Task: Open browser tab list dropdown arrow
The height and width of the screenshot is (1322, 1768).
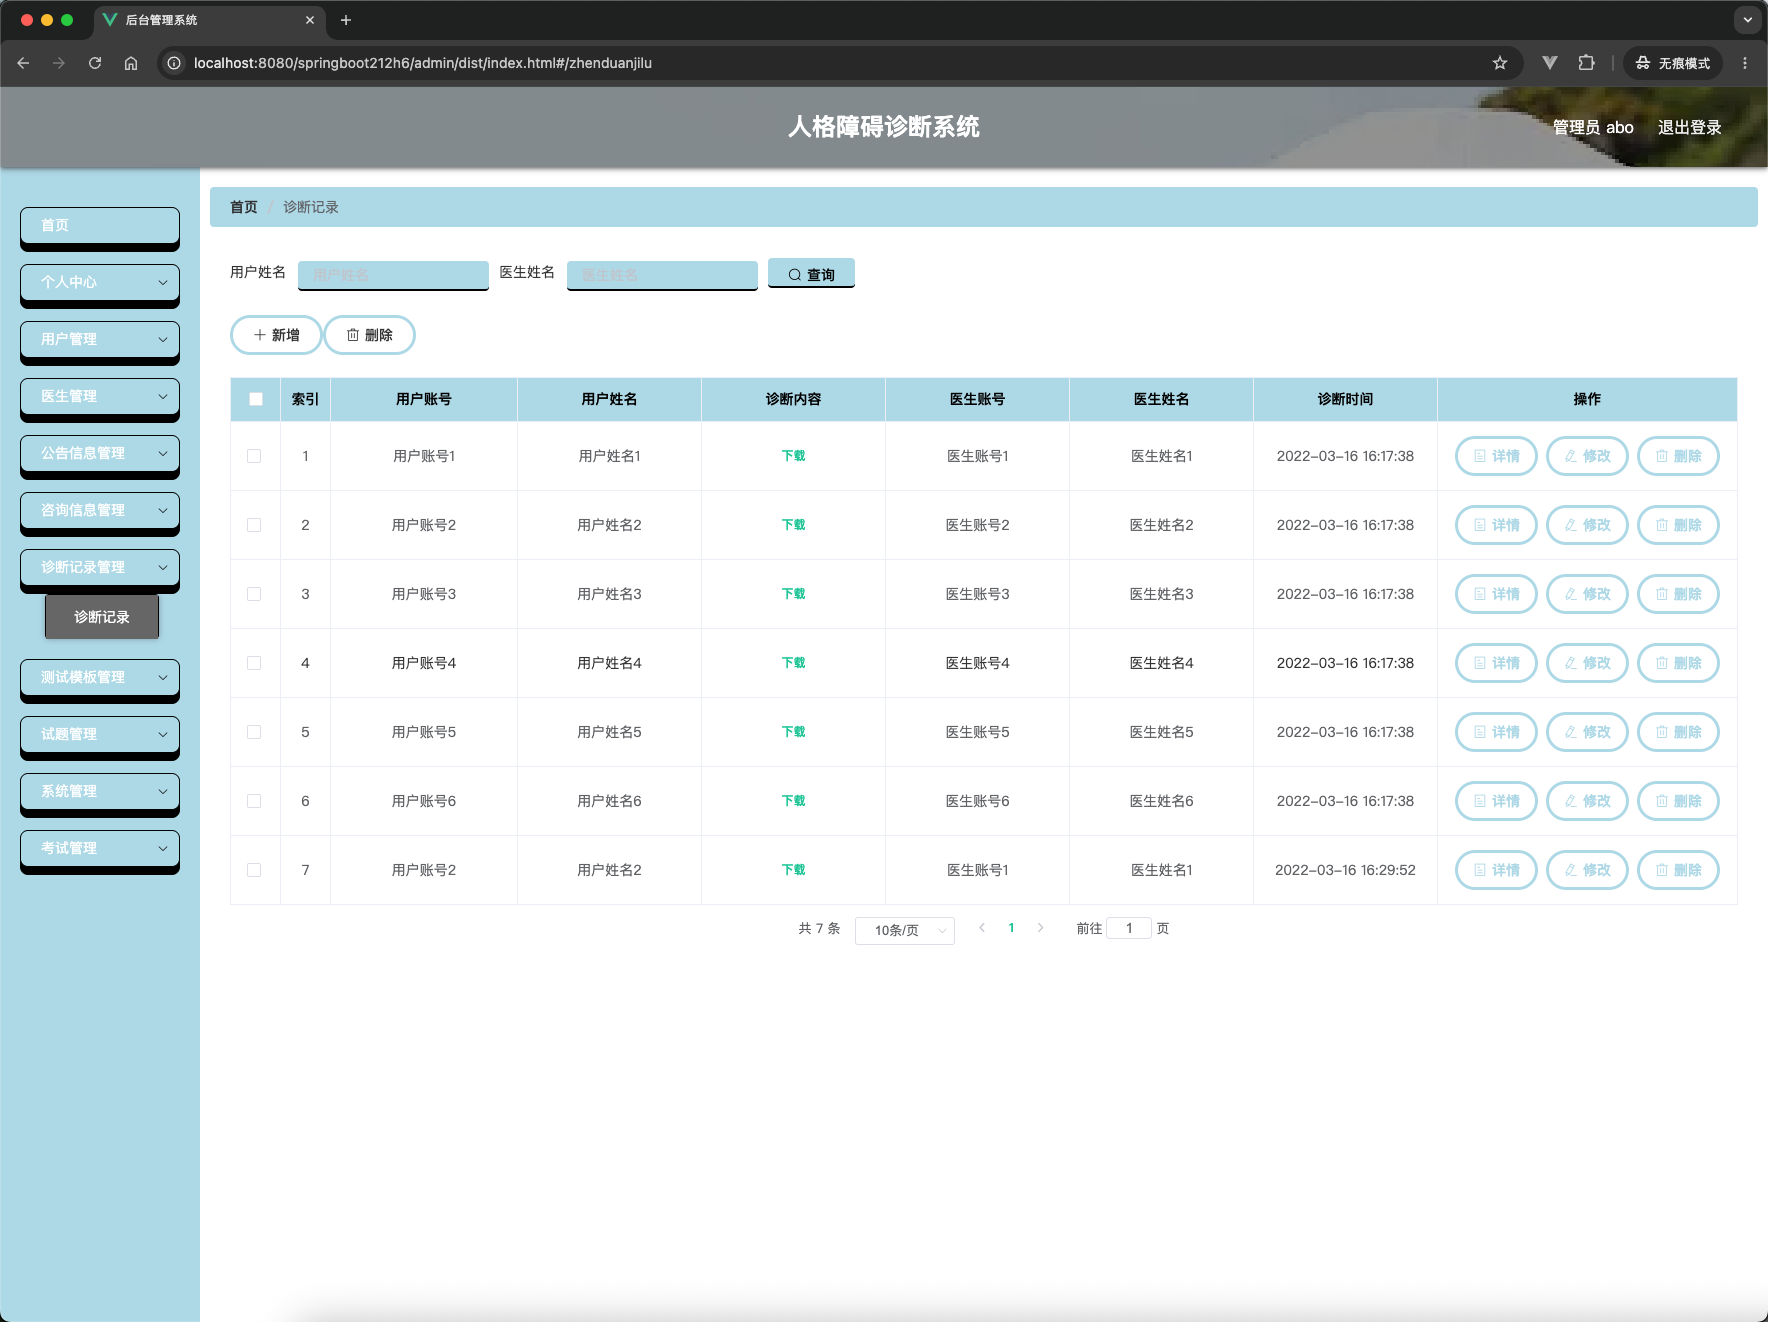Action: (x=1748, y=20)
